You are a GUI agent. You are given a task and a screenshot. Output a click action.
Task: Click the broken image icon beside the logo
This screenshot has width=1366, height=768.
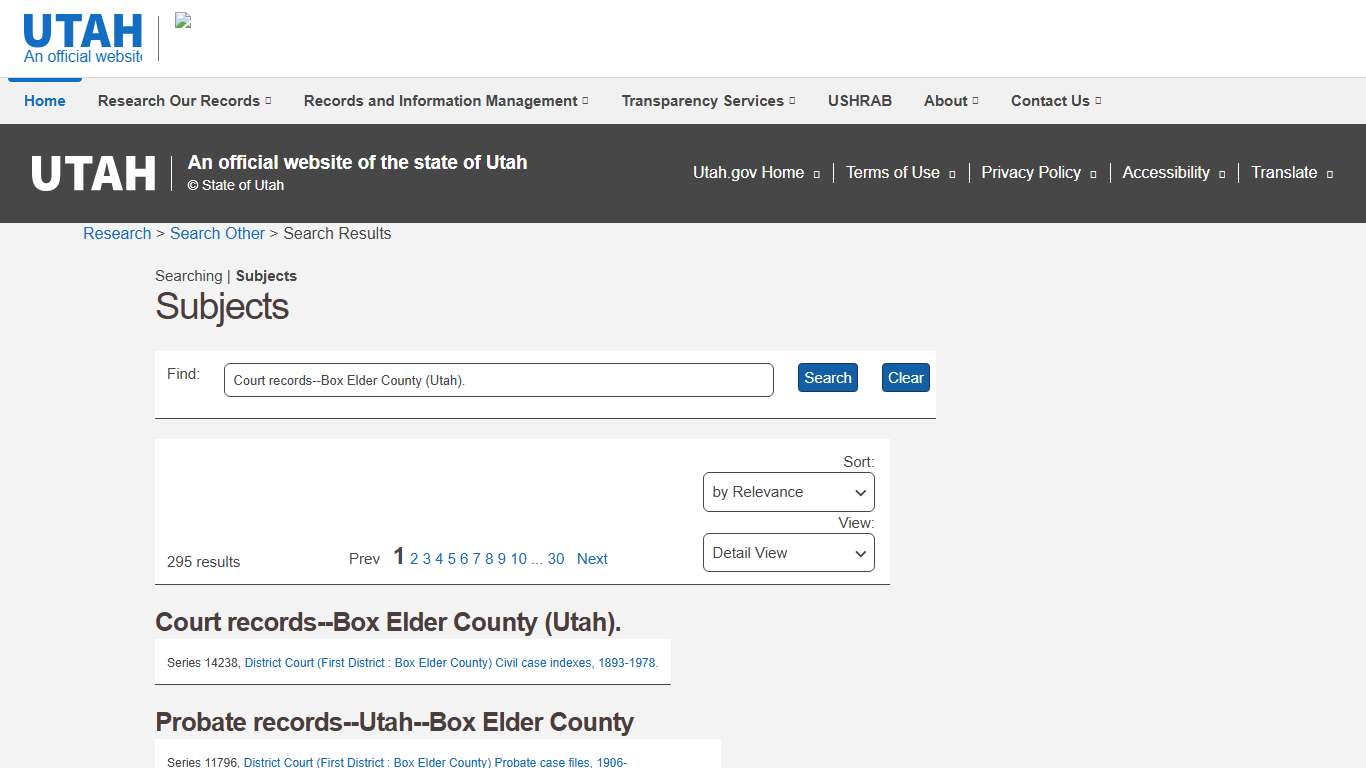[183, 21]
